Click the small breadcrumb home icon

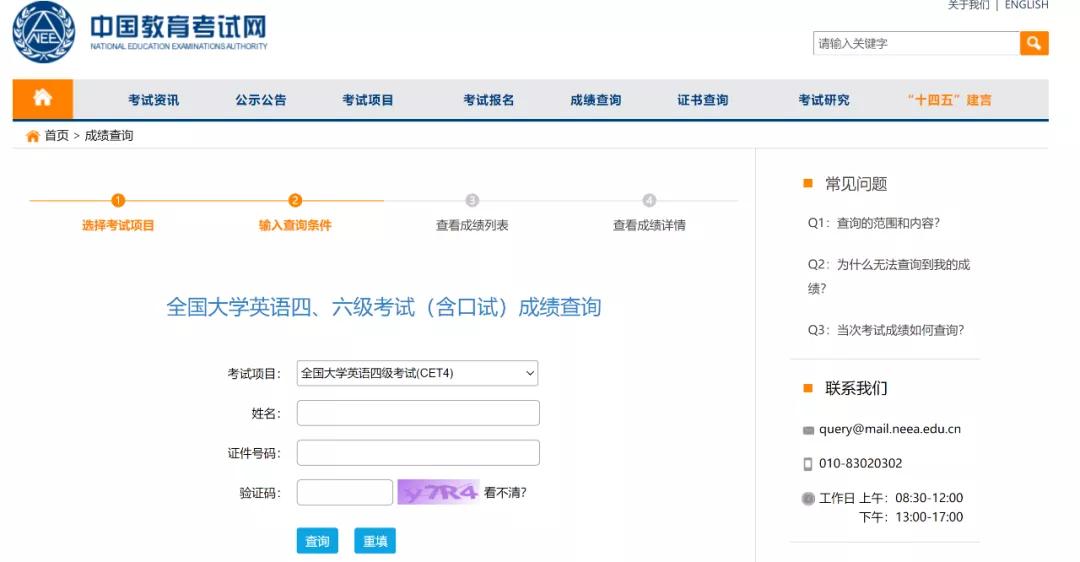32,136
